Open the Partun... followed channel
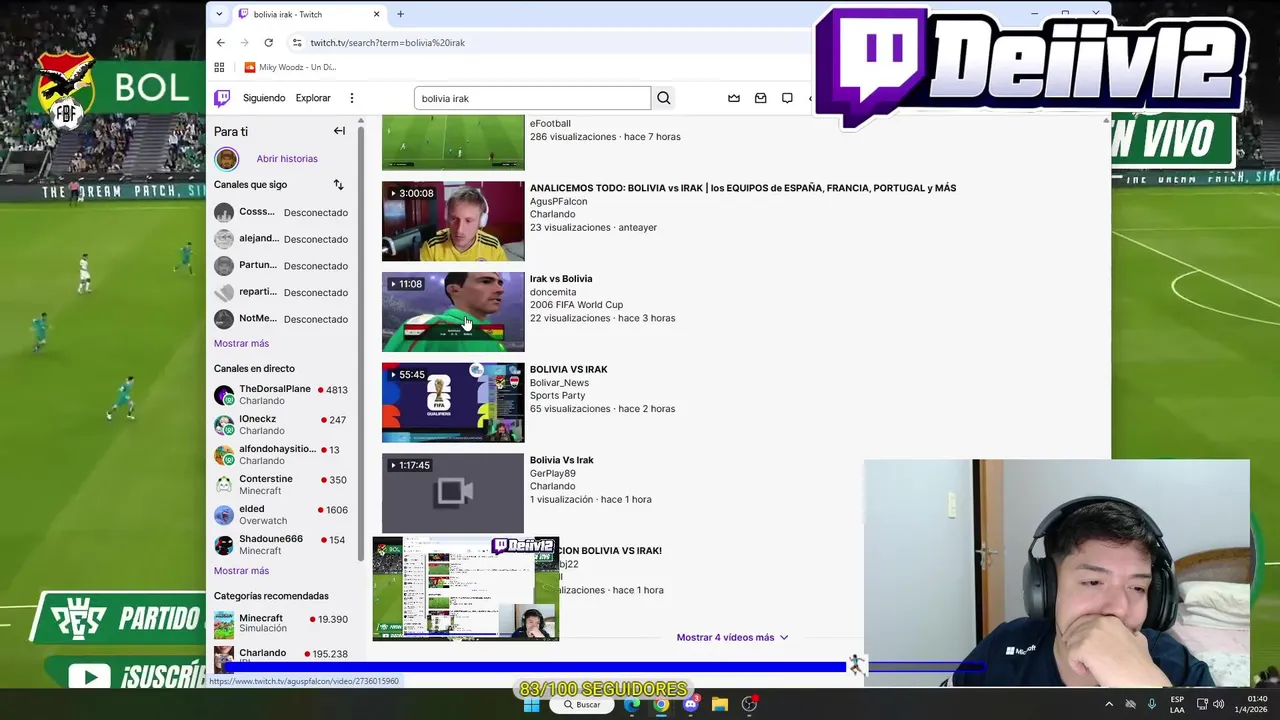 tap(280, 266)
